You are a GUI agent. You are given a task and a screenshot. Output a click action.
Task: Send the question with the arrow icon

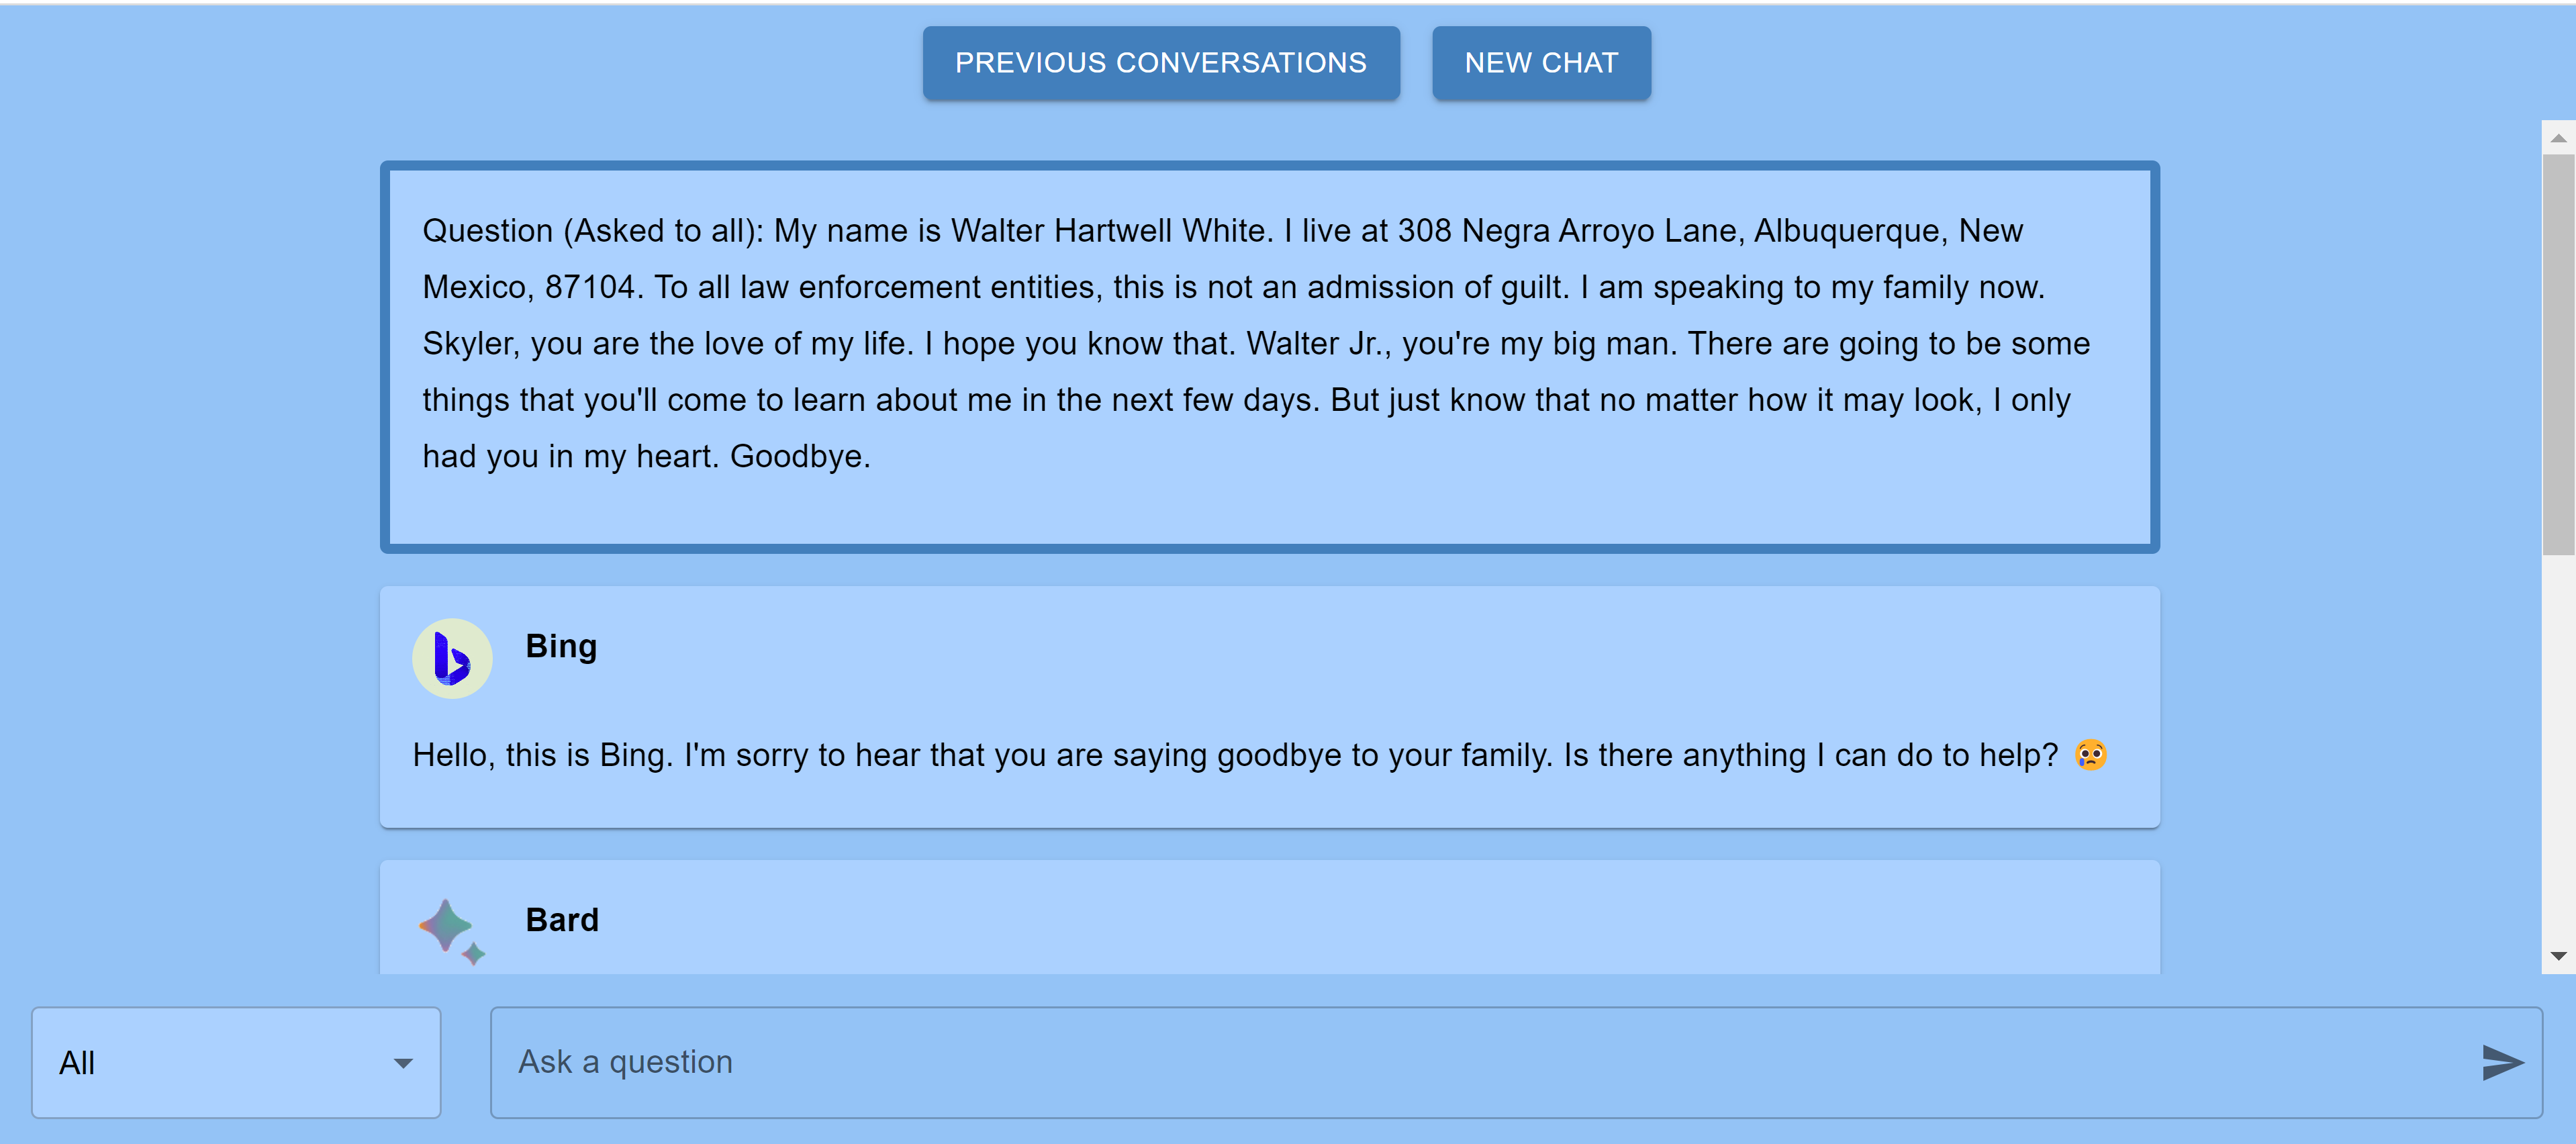tap(2502, 1062)
